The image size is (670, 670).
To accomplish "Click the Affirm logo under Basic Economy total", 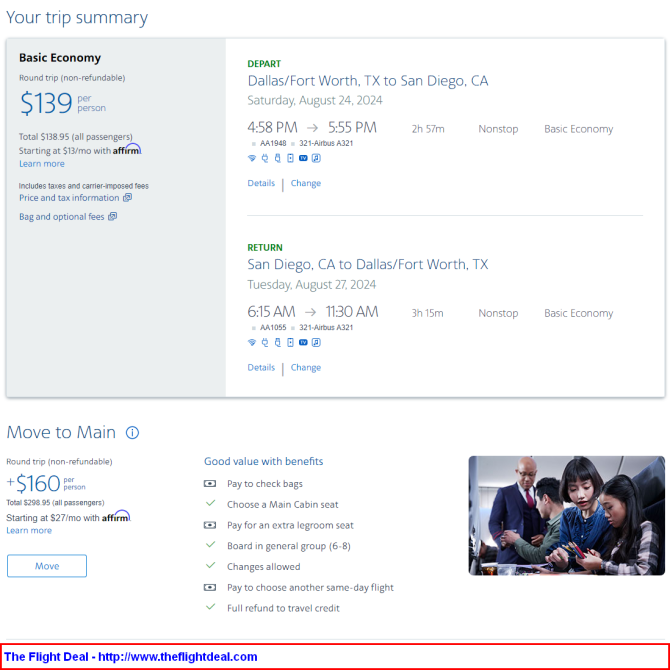I will tap(127, 150).
